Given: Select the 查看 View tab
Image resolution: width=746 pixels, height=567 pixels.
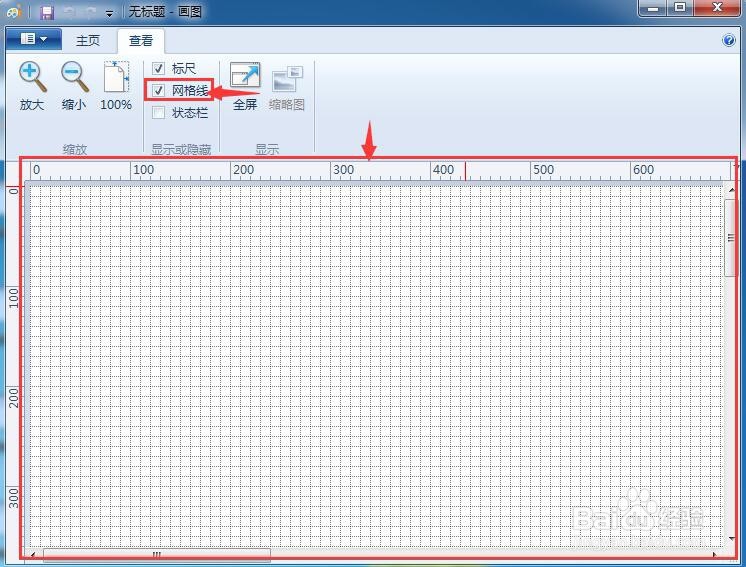Looking at the screenshot, I should click(141, 41).
